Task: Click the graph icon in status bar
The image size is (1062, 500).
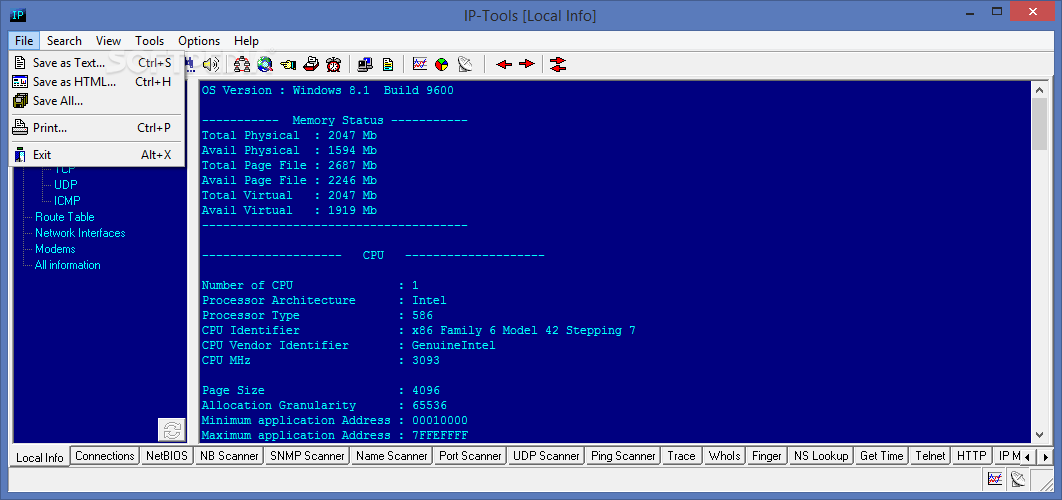Action: pos(996,479)
